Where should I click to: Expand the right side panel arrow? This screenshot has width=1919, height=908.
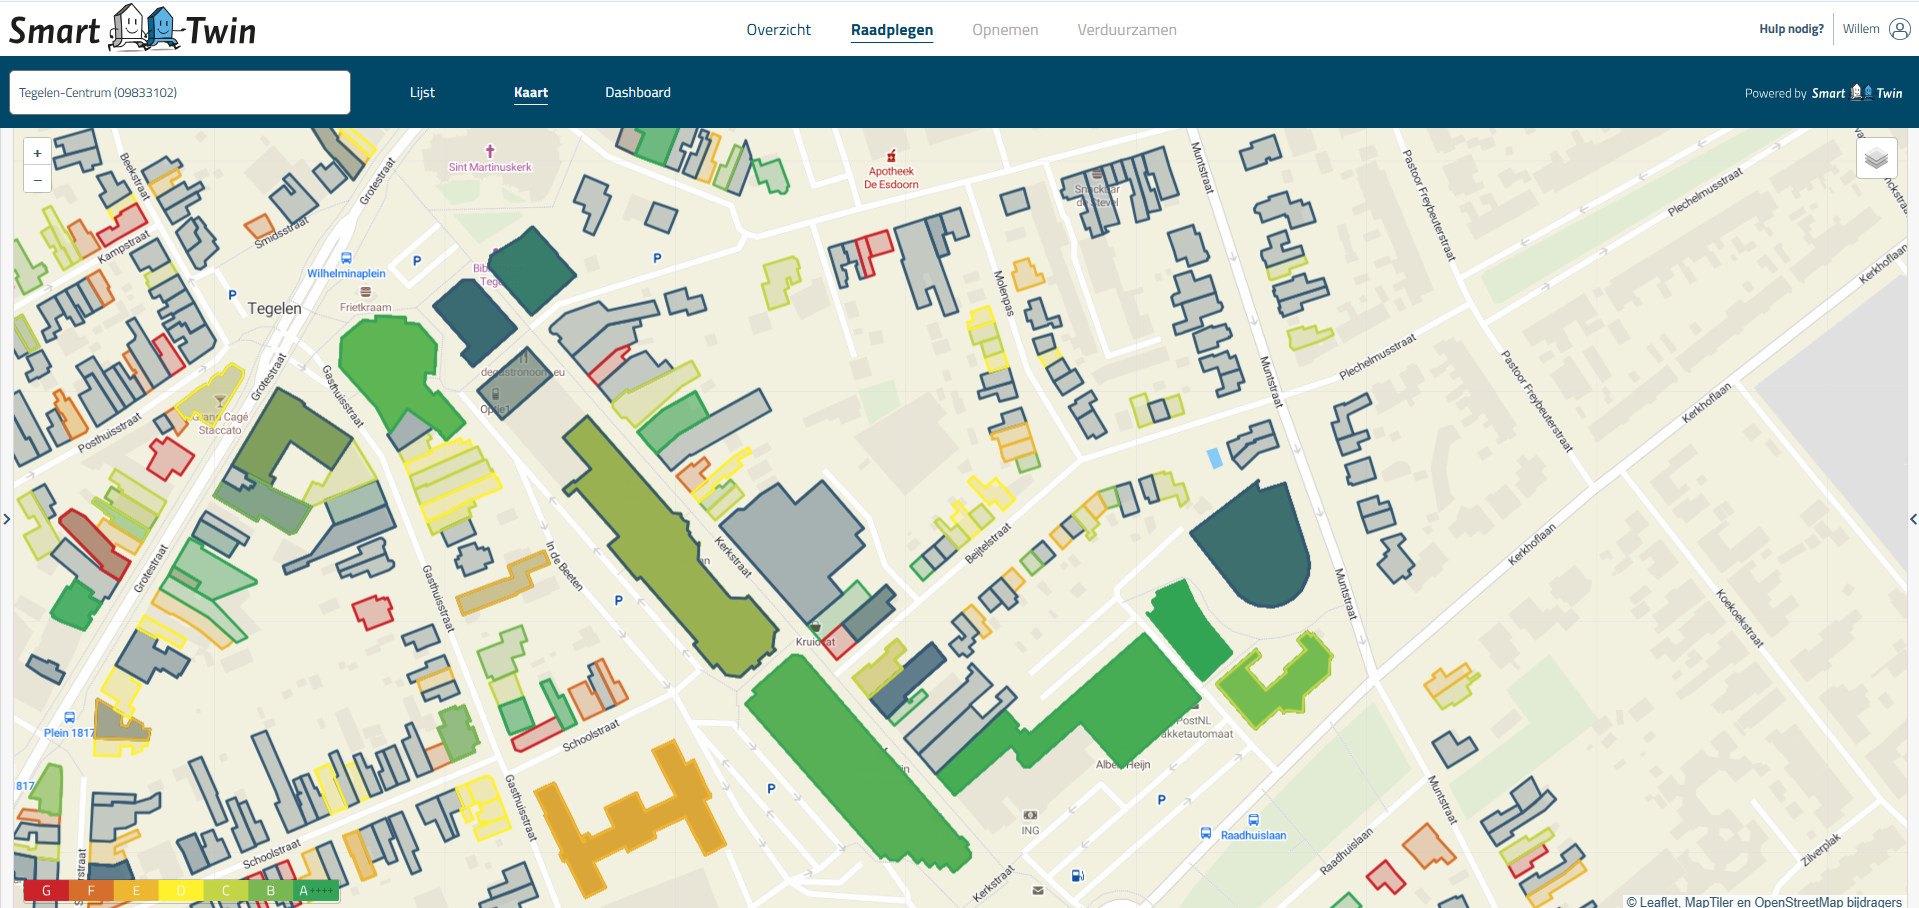coord(1912,519)
